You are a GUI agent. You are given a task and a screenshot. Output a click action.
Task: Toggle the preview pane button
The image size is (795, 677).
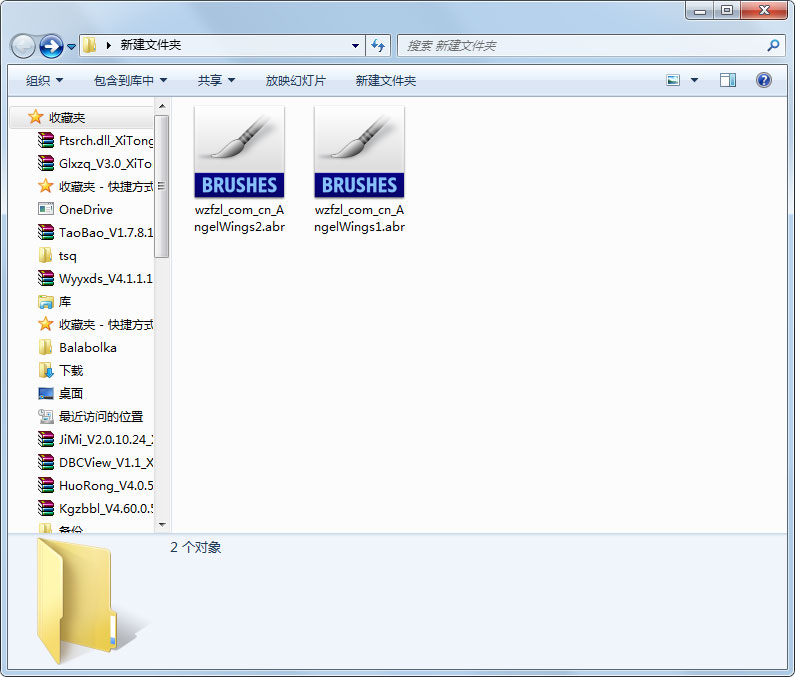pyautogui.click(x=728, y=80)
